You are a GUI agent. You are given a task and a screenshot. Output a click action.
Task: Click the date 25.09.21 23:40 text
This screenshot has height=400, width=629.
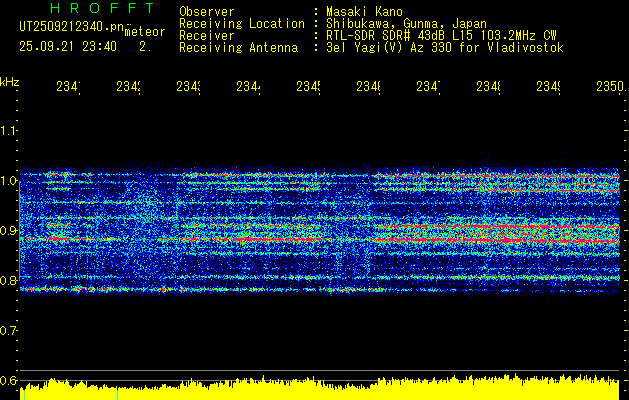click(68, 47)
